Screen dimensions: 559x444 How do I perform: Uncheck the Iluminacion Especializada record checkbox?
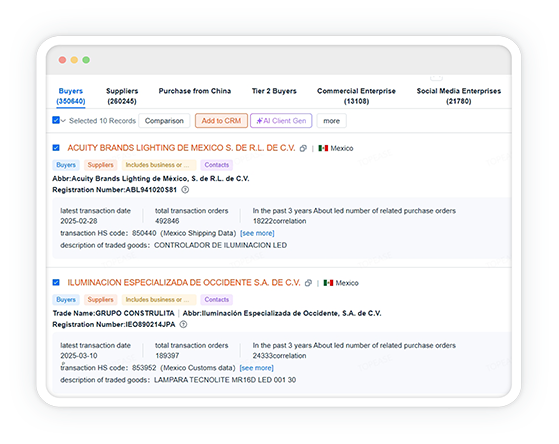(x=56, y=282)
